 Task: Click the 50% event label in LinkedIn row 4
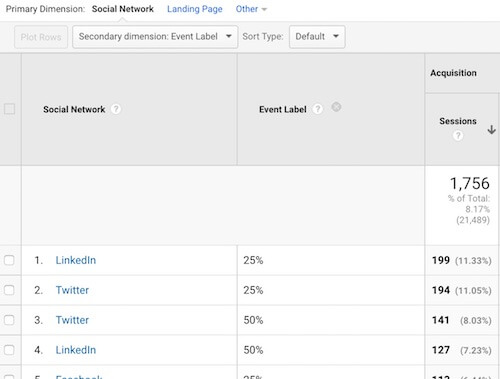pos(253,350)
